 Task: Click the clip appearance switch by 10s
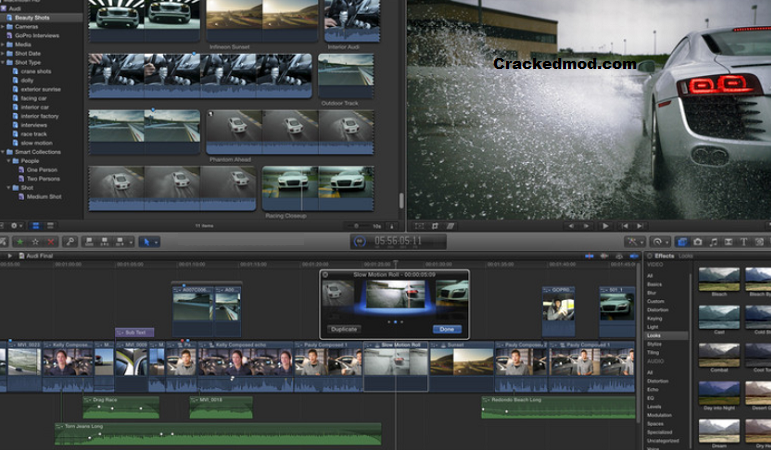point(392,226)
